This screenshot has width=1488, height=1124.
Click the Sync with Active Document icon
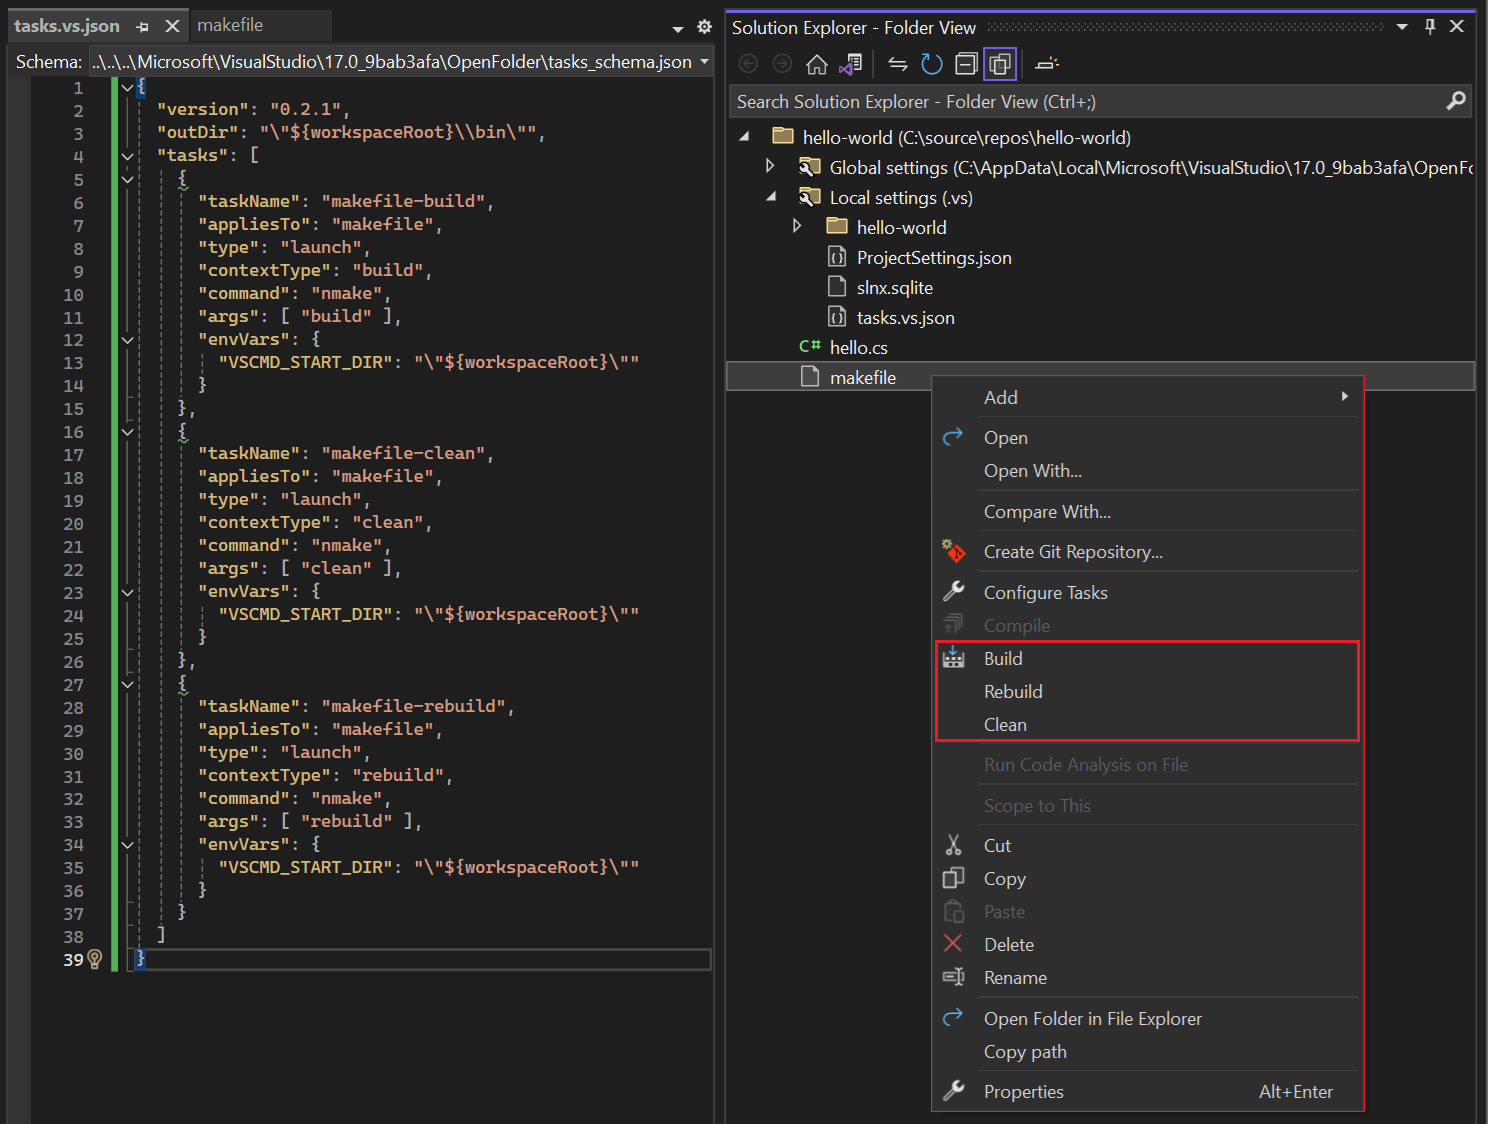(x=898, y=64)
